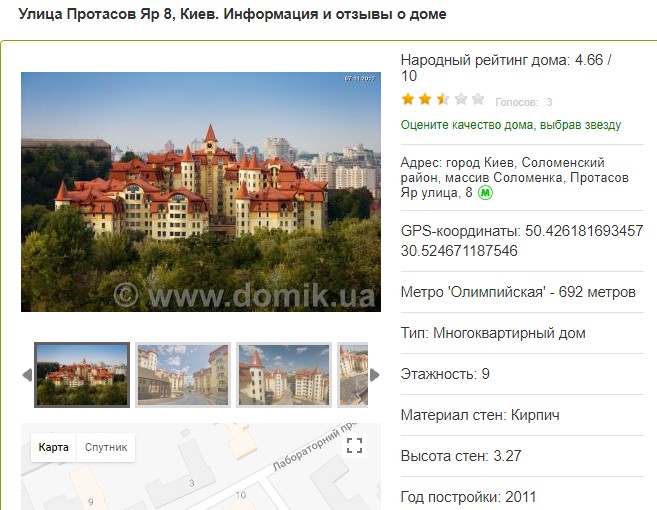The width and height of the screenshot is (657, 510).
Task: Rate the house with second star
Action: coord(425,99)
